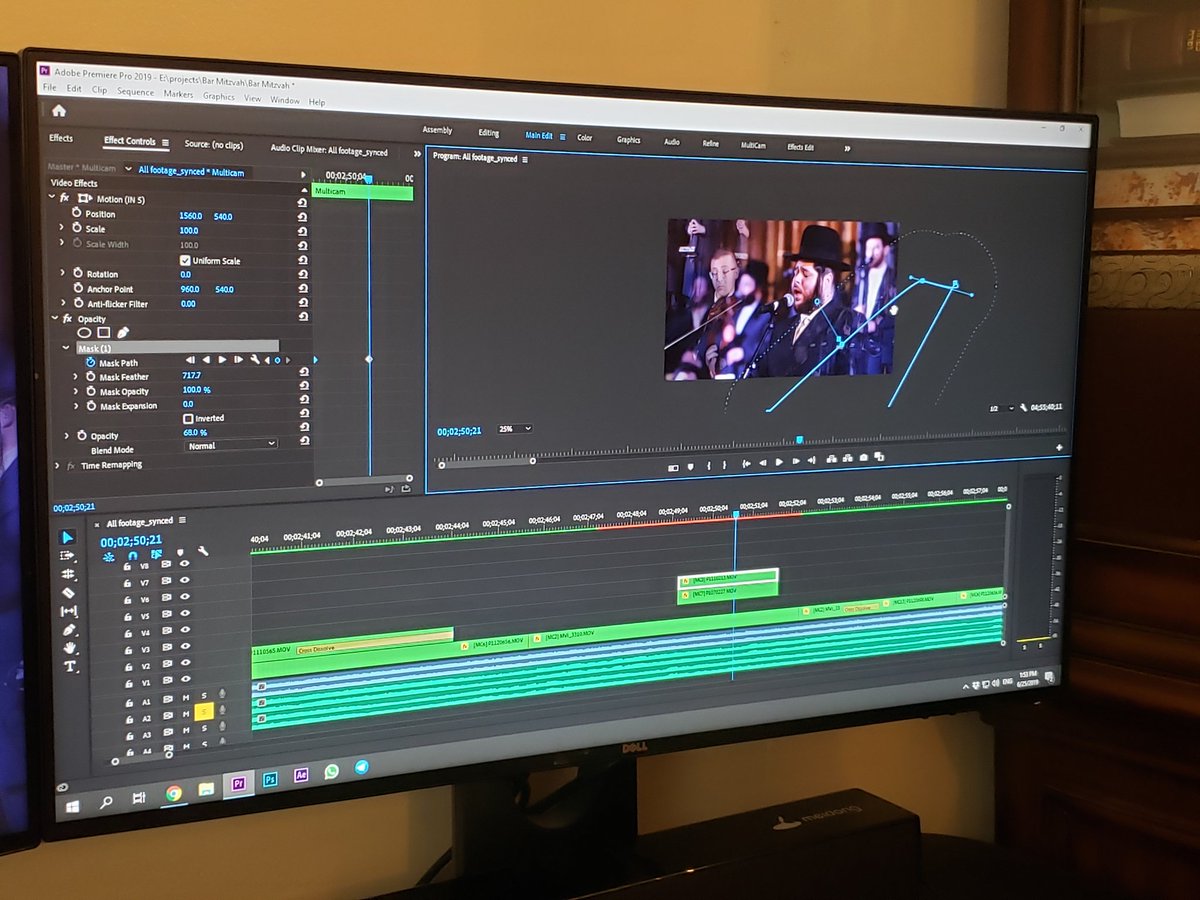Switch to the Effects panel tab
Viewport: 1200px width, 900px height.
click(x=61, y=138)
